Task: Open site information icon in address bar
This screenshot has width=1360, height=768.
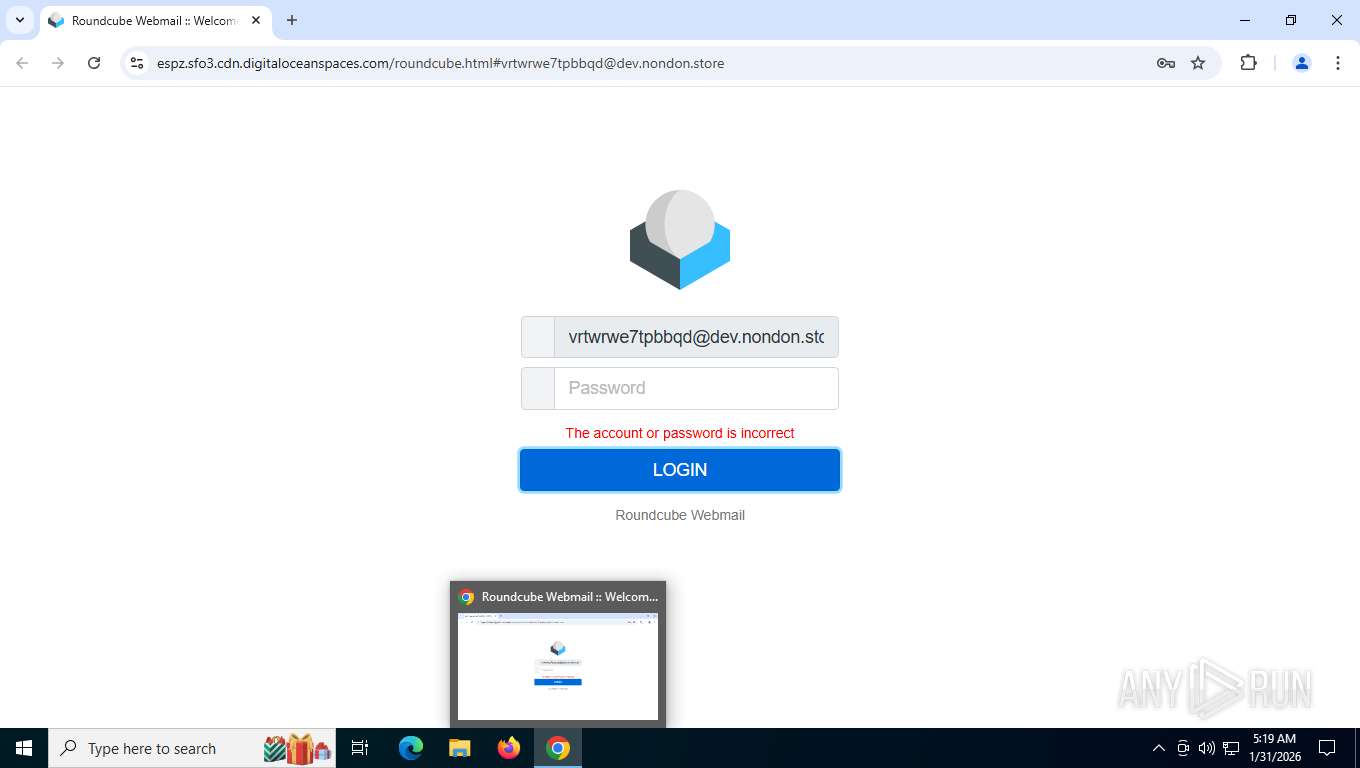Action: (138, 63)
